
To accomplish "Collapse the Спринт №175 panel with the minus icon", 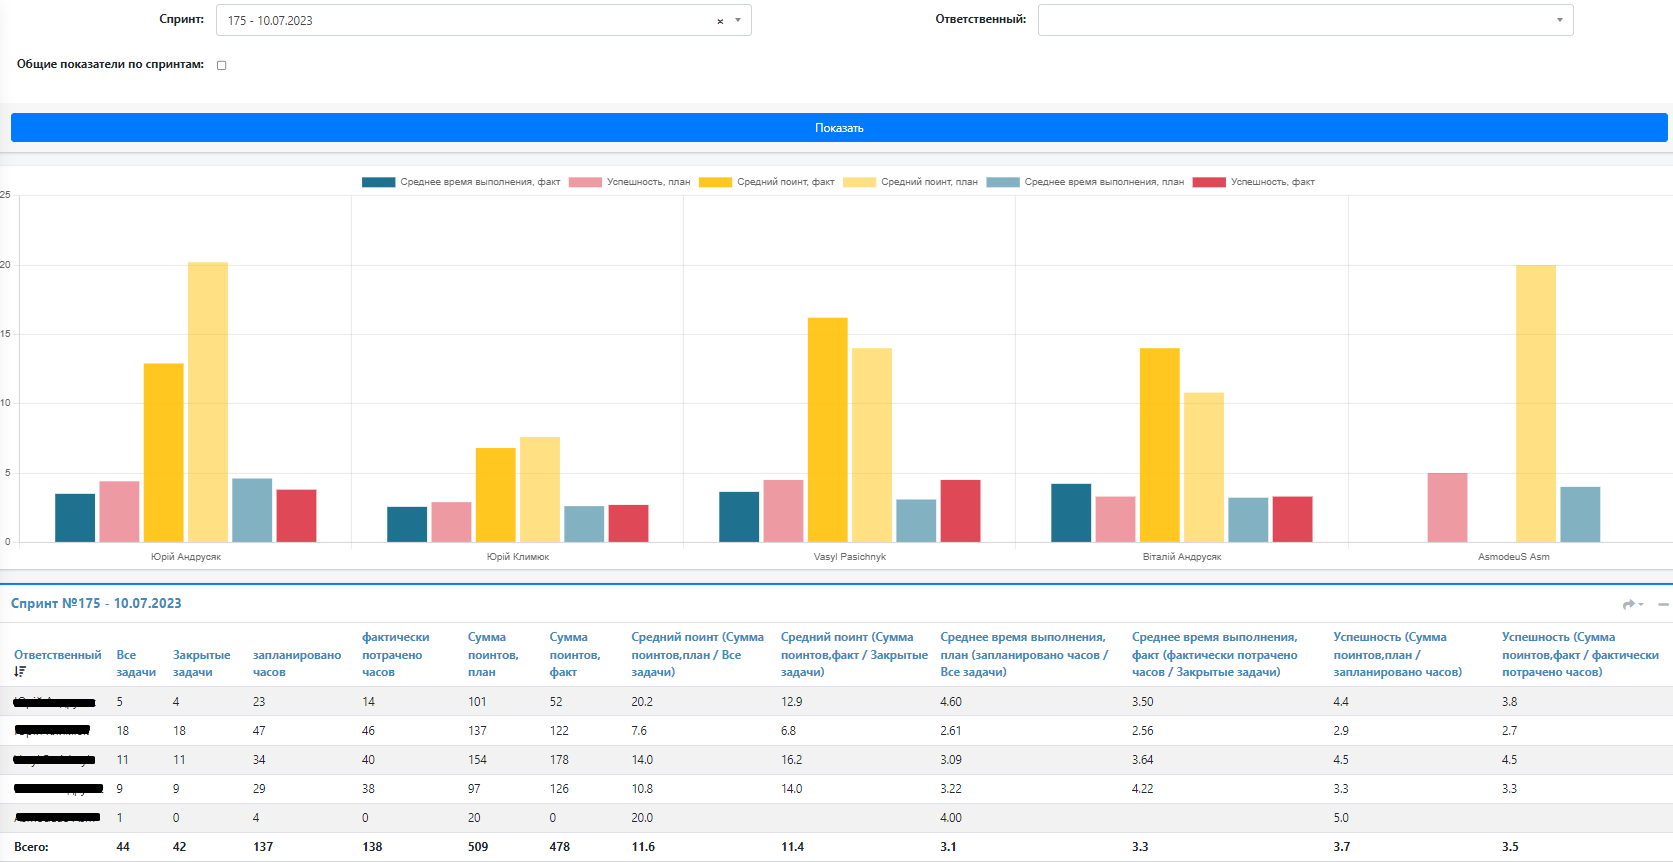I will pos(1663,604).
